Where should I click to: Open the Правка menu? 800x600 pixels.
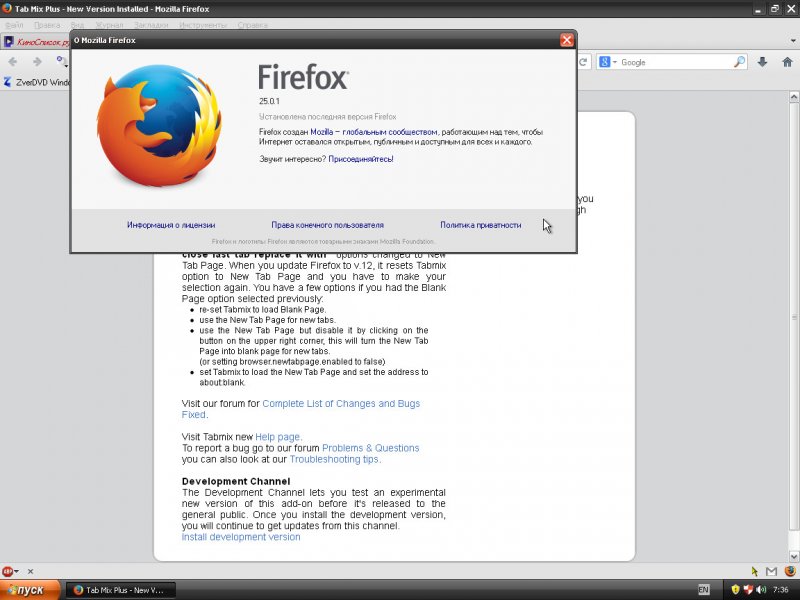click(x=47, y=24)
